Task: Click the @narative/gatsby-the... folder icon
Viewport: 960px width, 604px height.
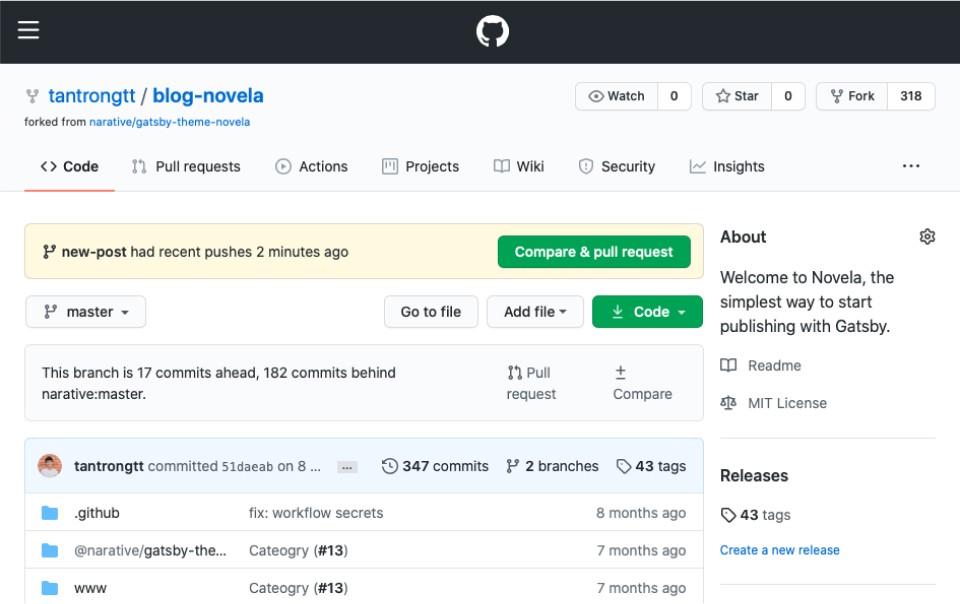Action: tap(50, 551)
